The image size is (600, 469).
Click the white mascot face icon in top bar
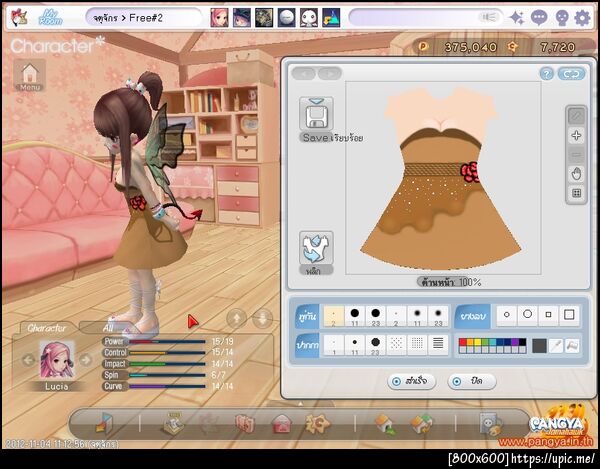tap(309, 18)
